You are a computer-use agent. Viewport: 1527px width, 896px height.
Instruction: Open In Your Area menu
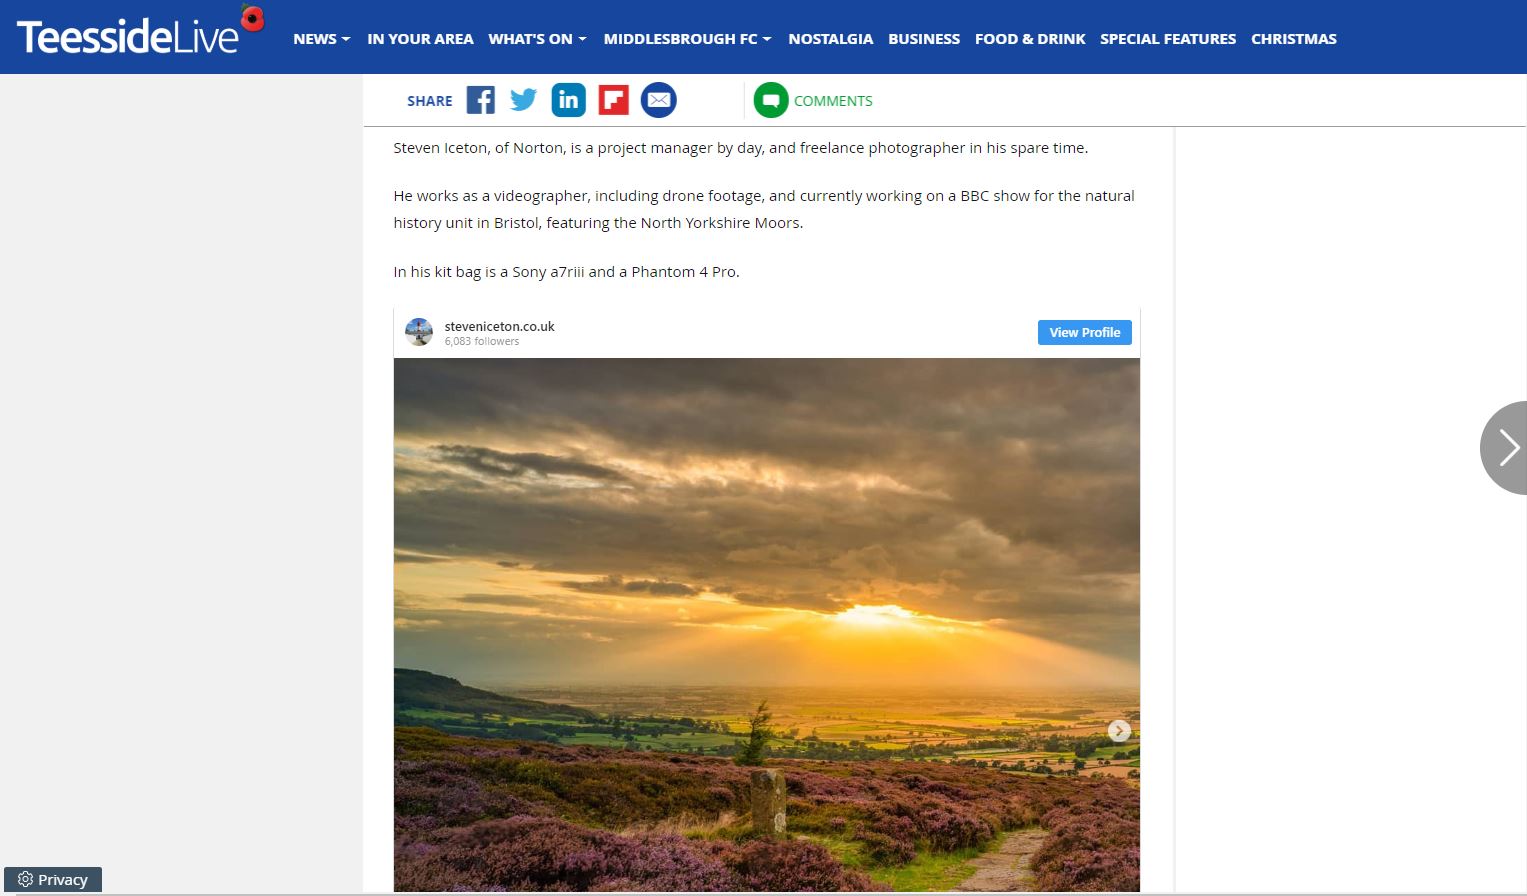pos(420,39)
